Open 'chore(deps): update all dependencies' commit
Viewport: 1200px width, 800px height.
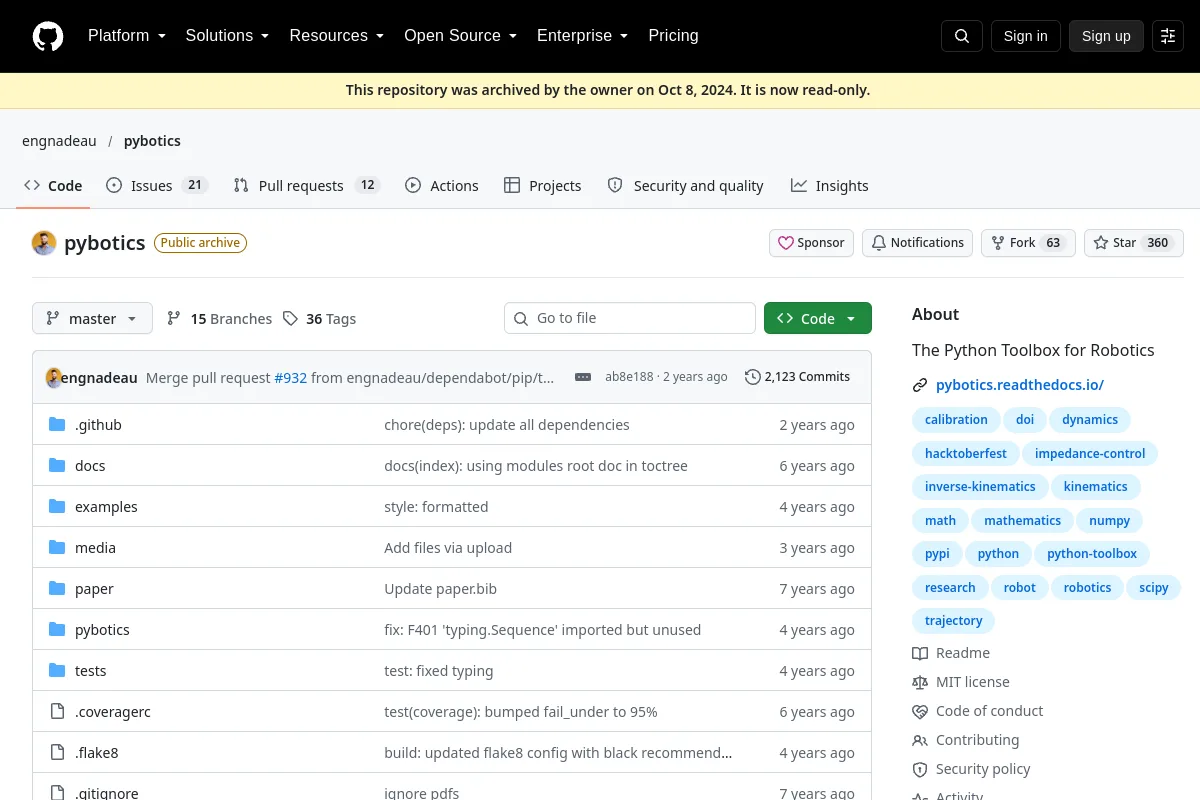(x=507, y=425)
